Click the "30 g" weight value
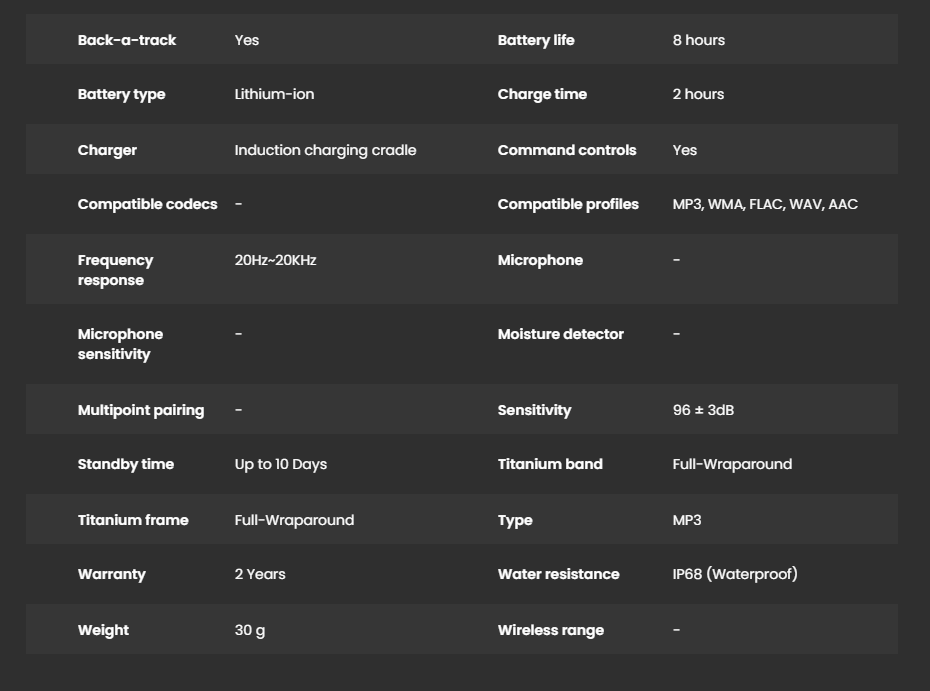Viewport: 930px width, 691px height. point(250,630)
